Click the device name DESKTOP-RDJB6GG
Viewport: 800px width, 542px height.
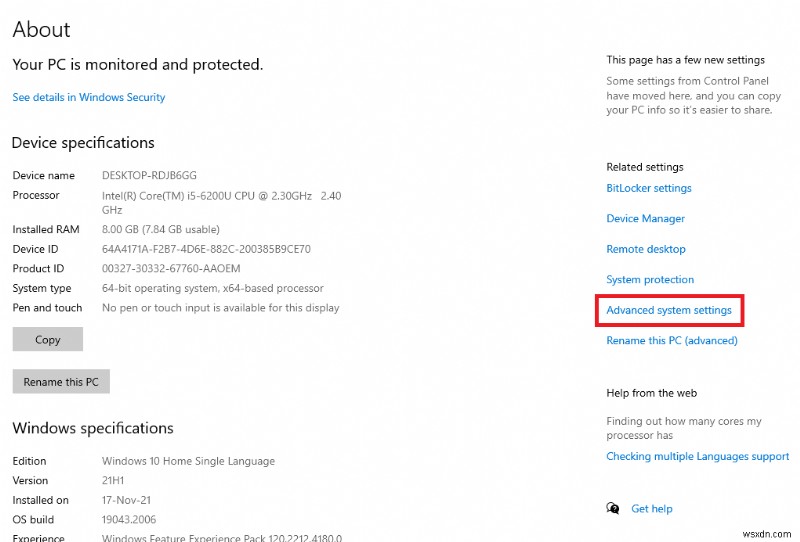(x=149, y=176)
